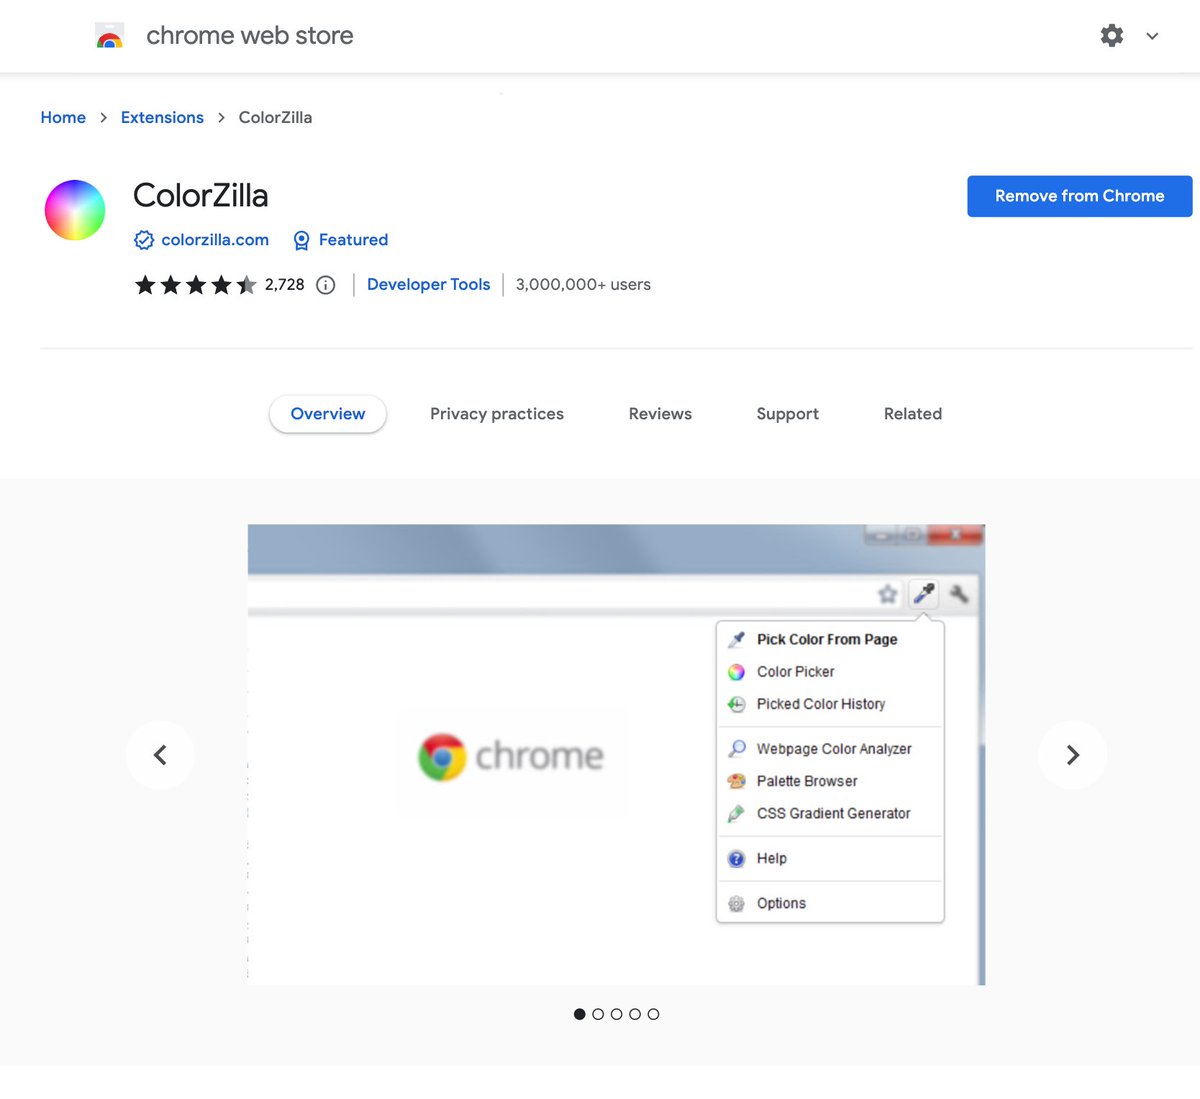The image size is (1200, 1099).
Task: Select Picked Color History menu entry
Action: click(830, 704)
